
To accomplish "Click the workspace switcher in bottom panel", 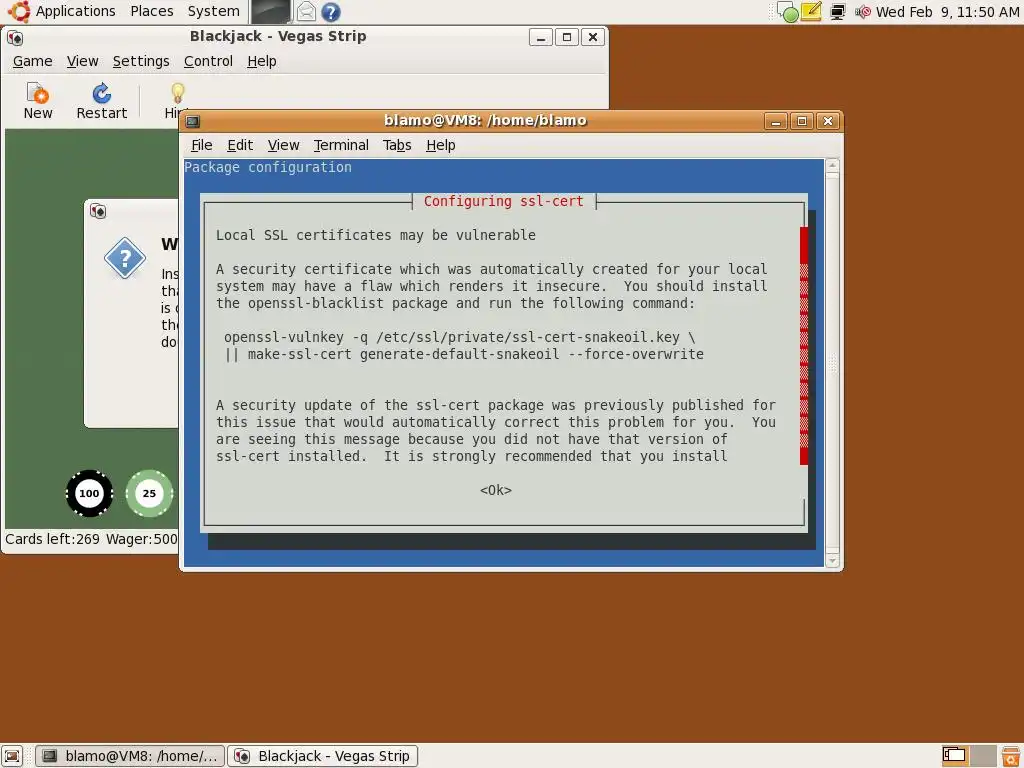I will (x=968, y=756).
